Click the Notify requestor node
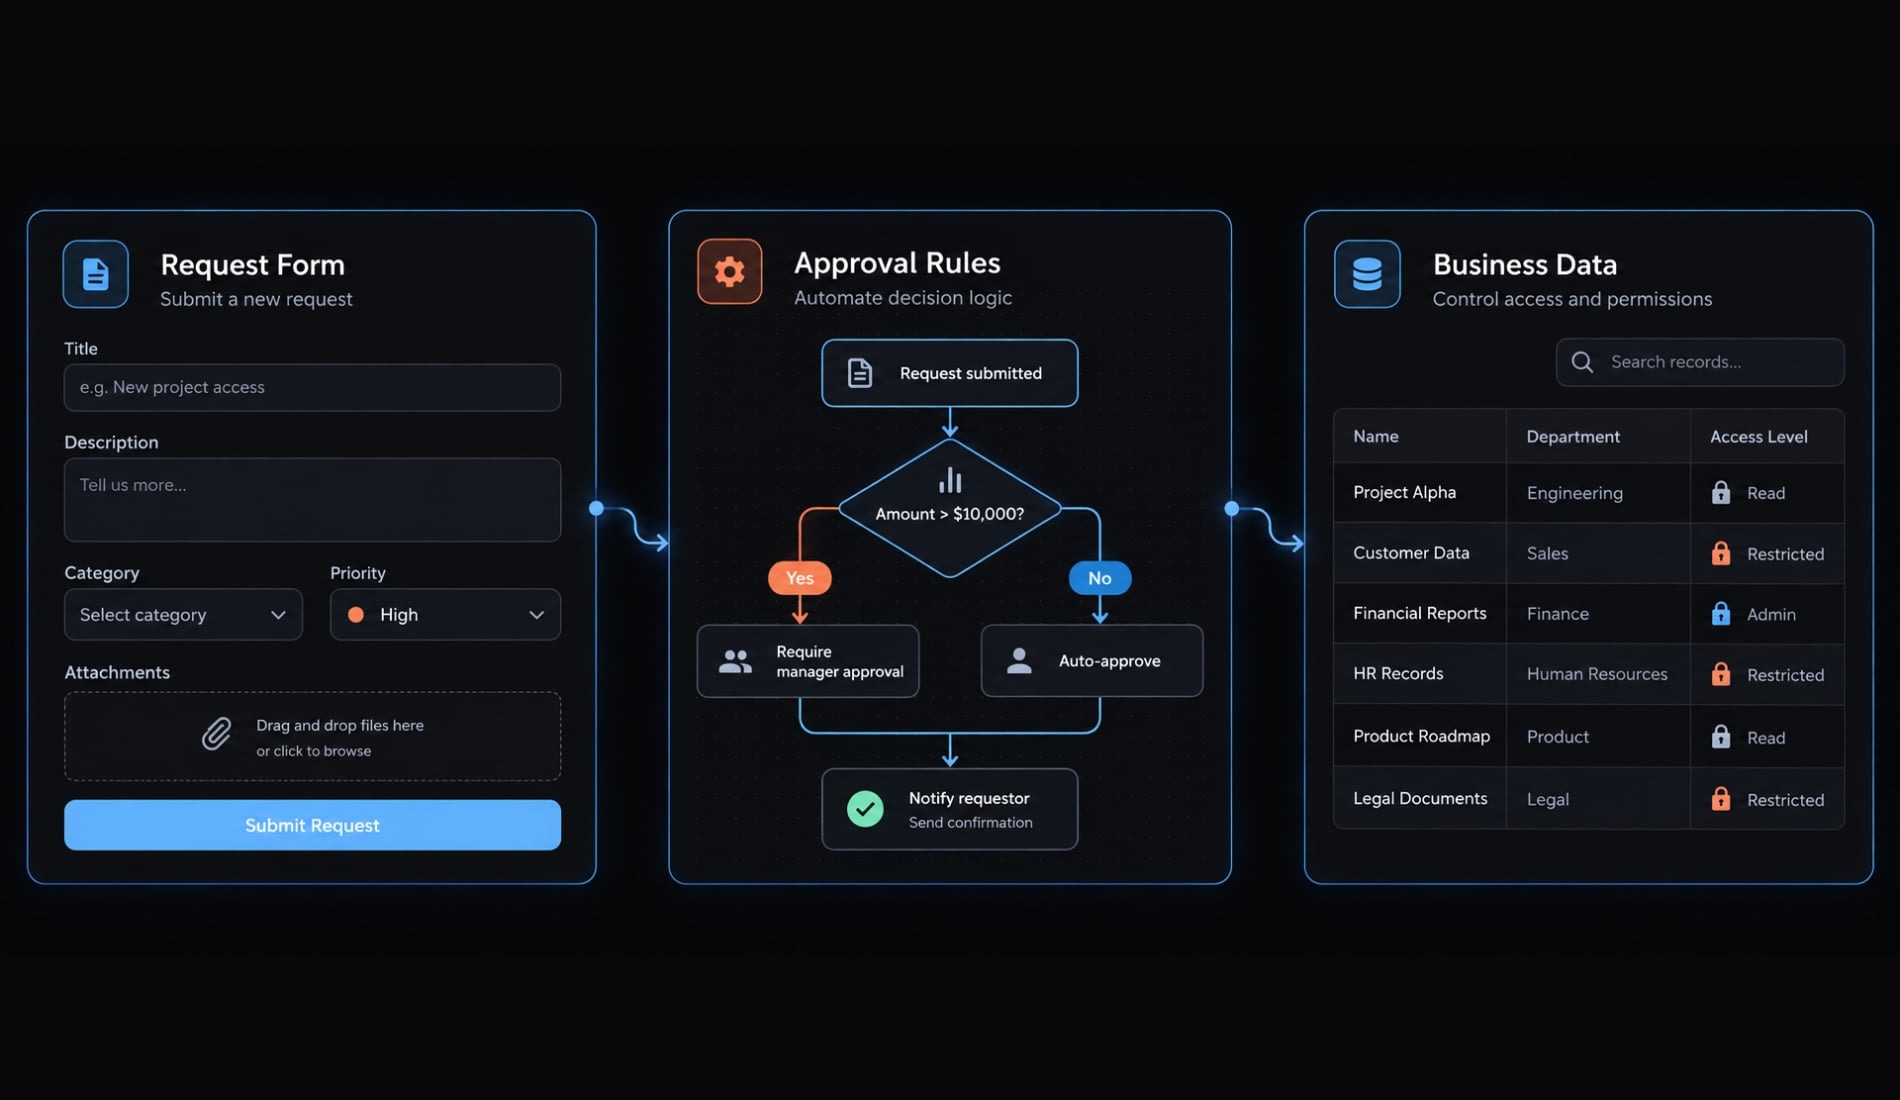The width and height of the screenshot is (1900, 1100). click(950, 809)
